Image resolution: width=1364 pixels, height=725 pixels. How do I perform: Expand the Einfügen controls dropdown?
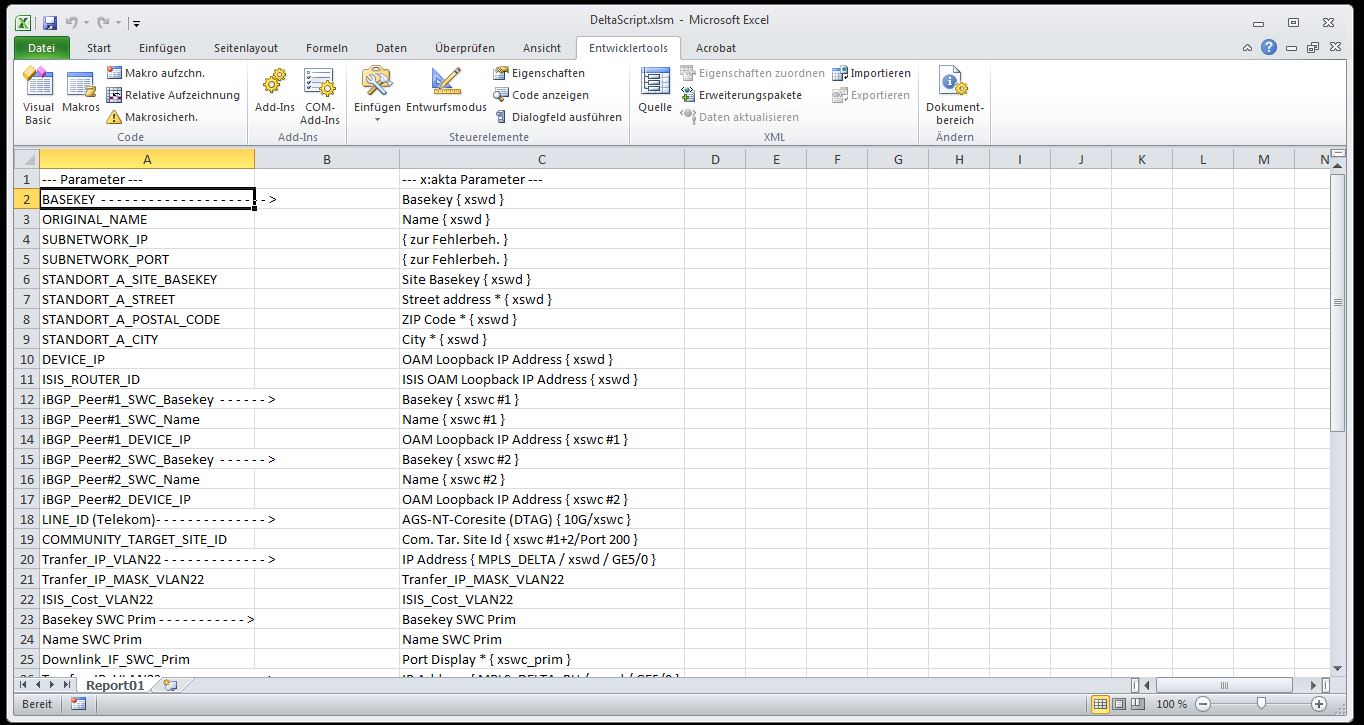click(377, 120)
